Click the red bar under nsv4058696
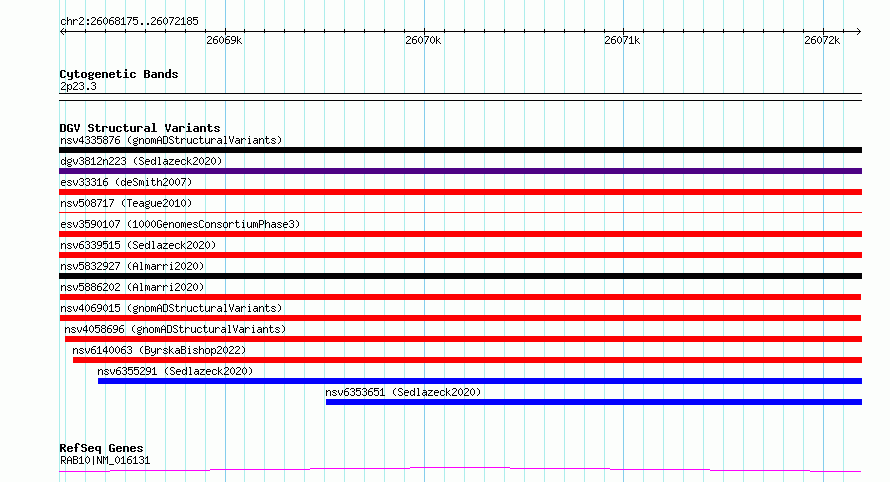Image resolution: width=890 pixels, height=482 pixels. [463, 339]
